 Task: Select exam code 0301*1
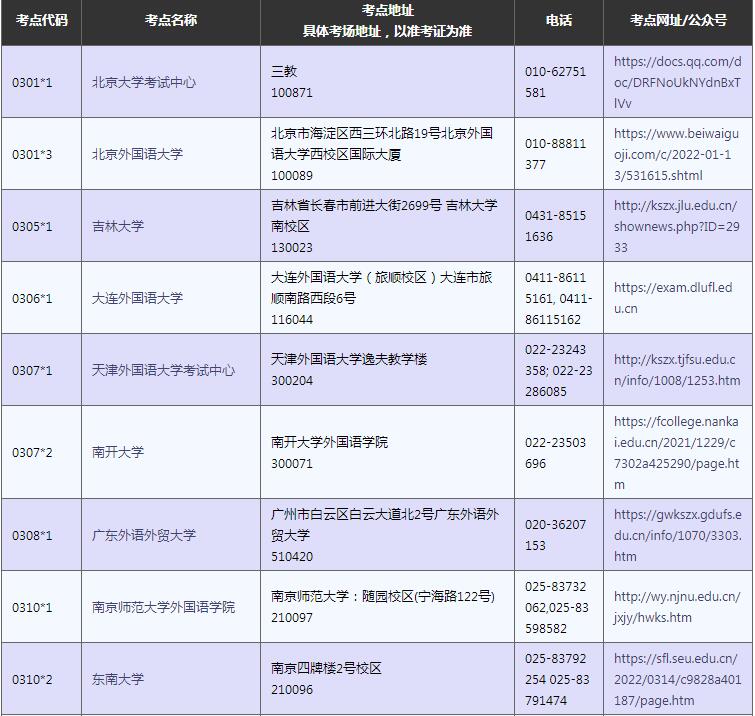tap(32, 83)
